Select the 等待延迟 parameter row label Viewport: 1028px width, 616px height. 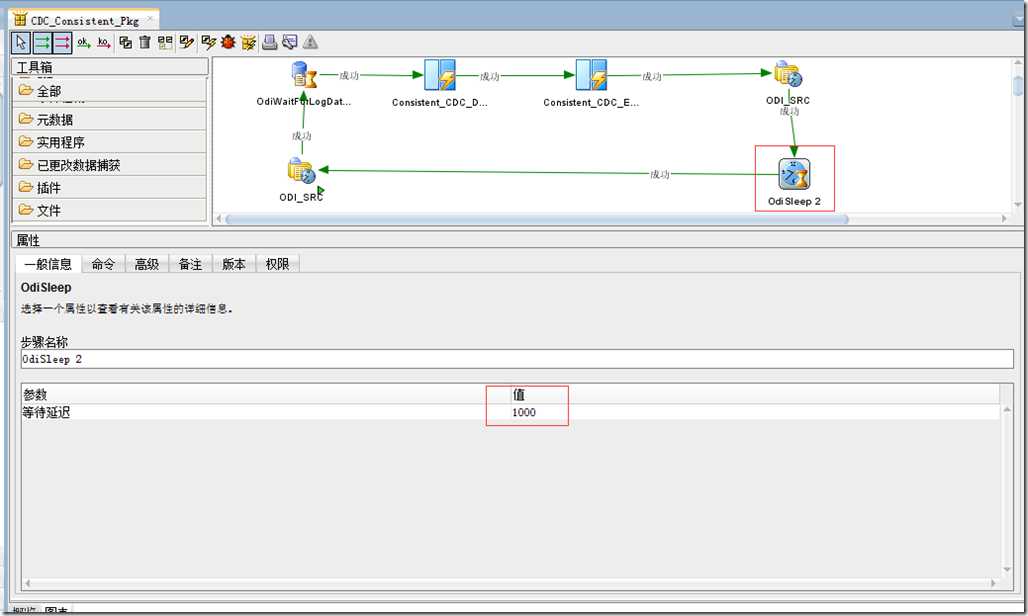(46, 412)
